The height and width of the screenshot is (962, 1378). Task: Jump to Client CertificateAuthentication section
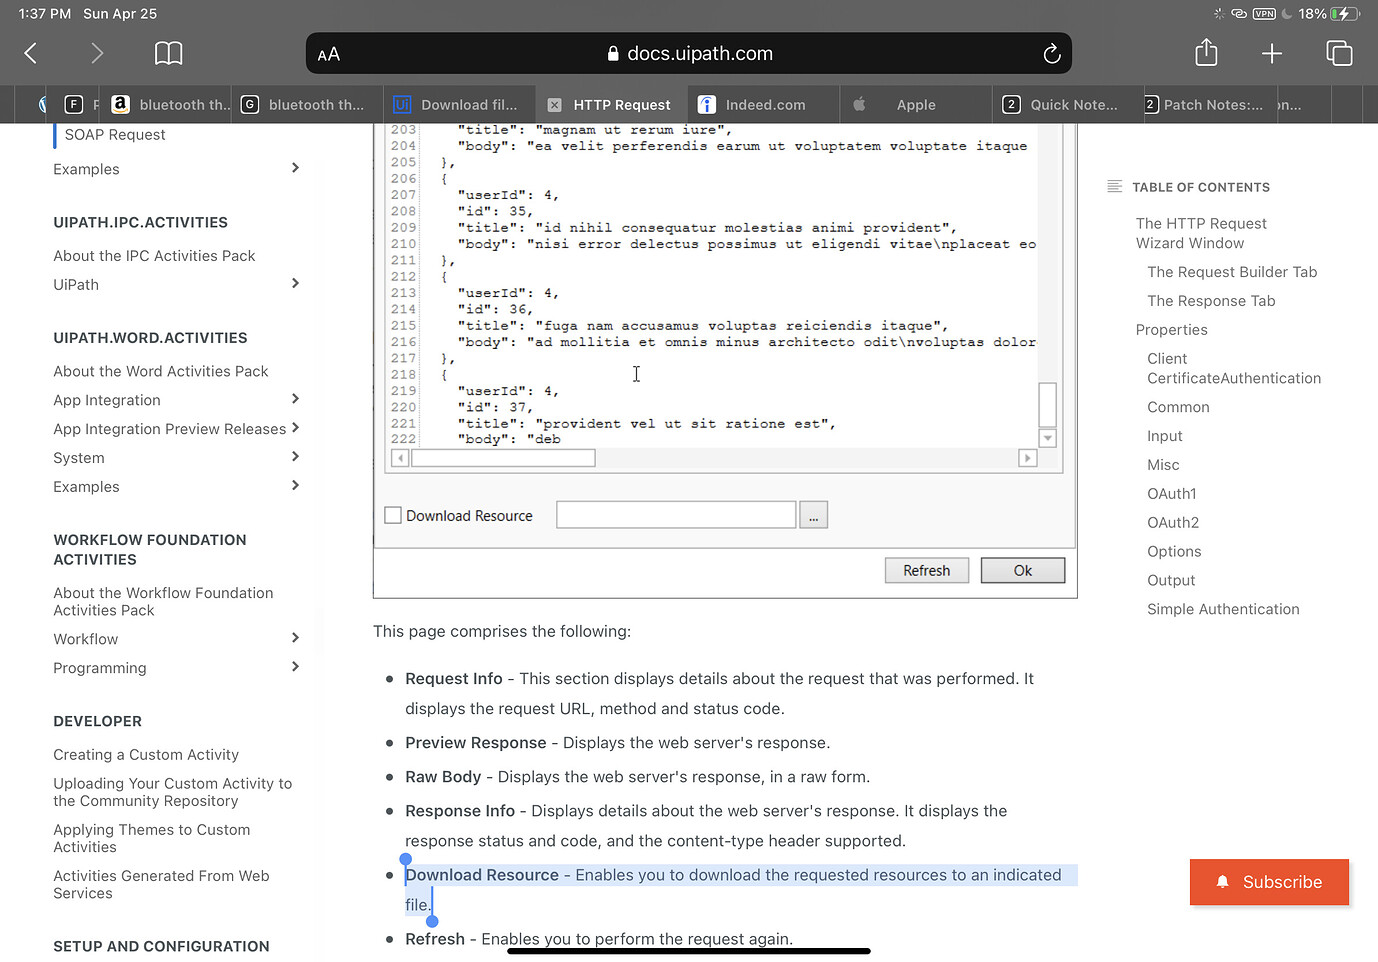1234,368
